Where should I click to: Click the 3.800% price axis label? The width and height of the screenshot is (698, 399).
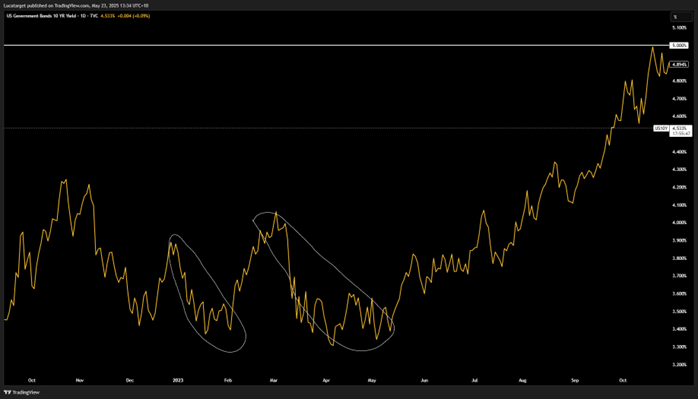click(x=679, y=258)
